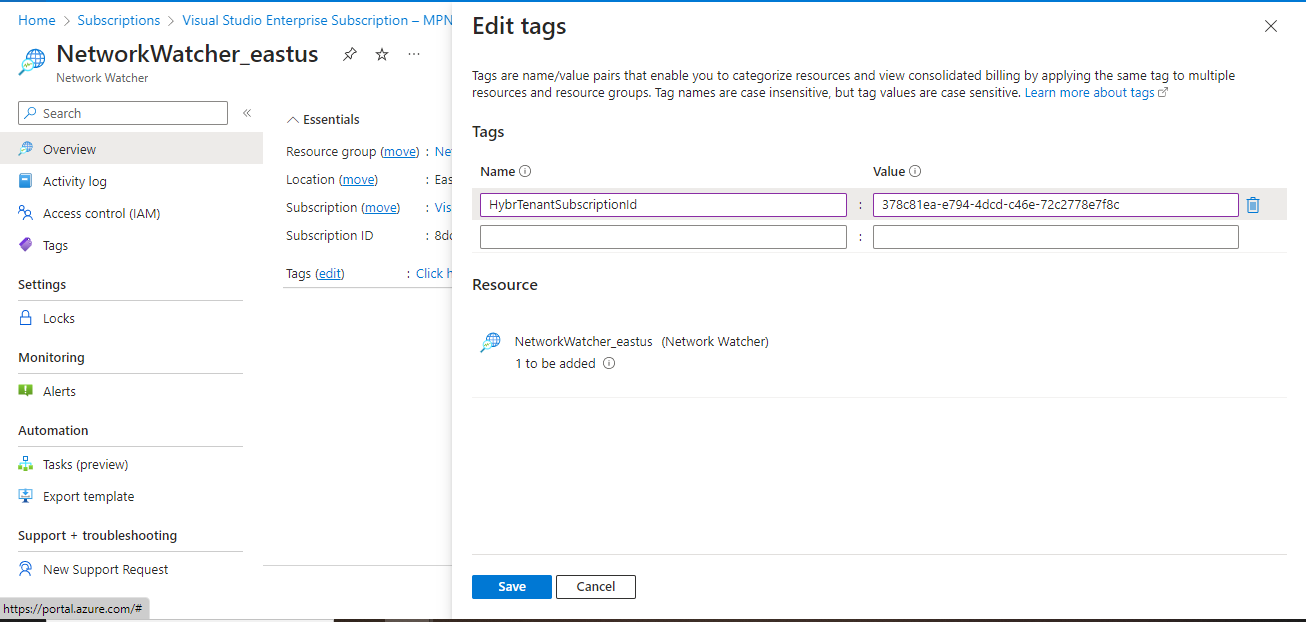The width and height of the screenshot is (1306, 622).
Task: Select Access control (IAM) menu item
Action: click(x=101, y=213)
